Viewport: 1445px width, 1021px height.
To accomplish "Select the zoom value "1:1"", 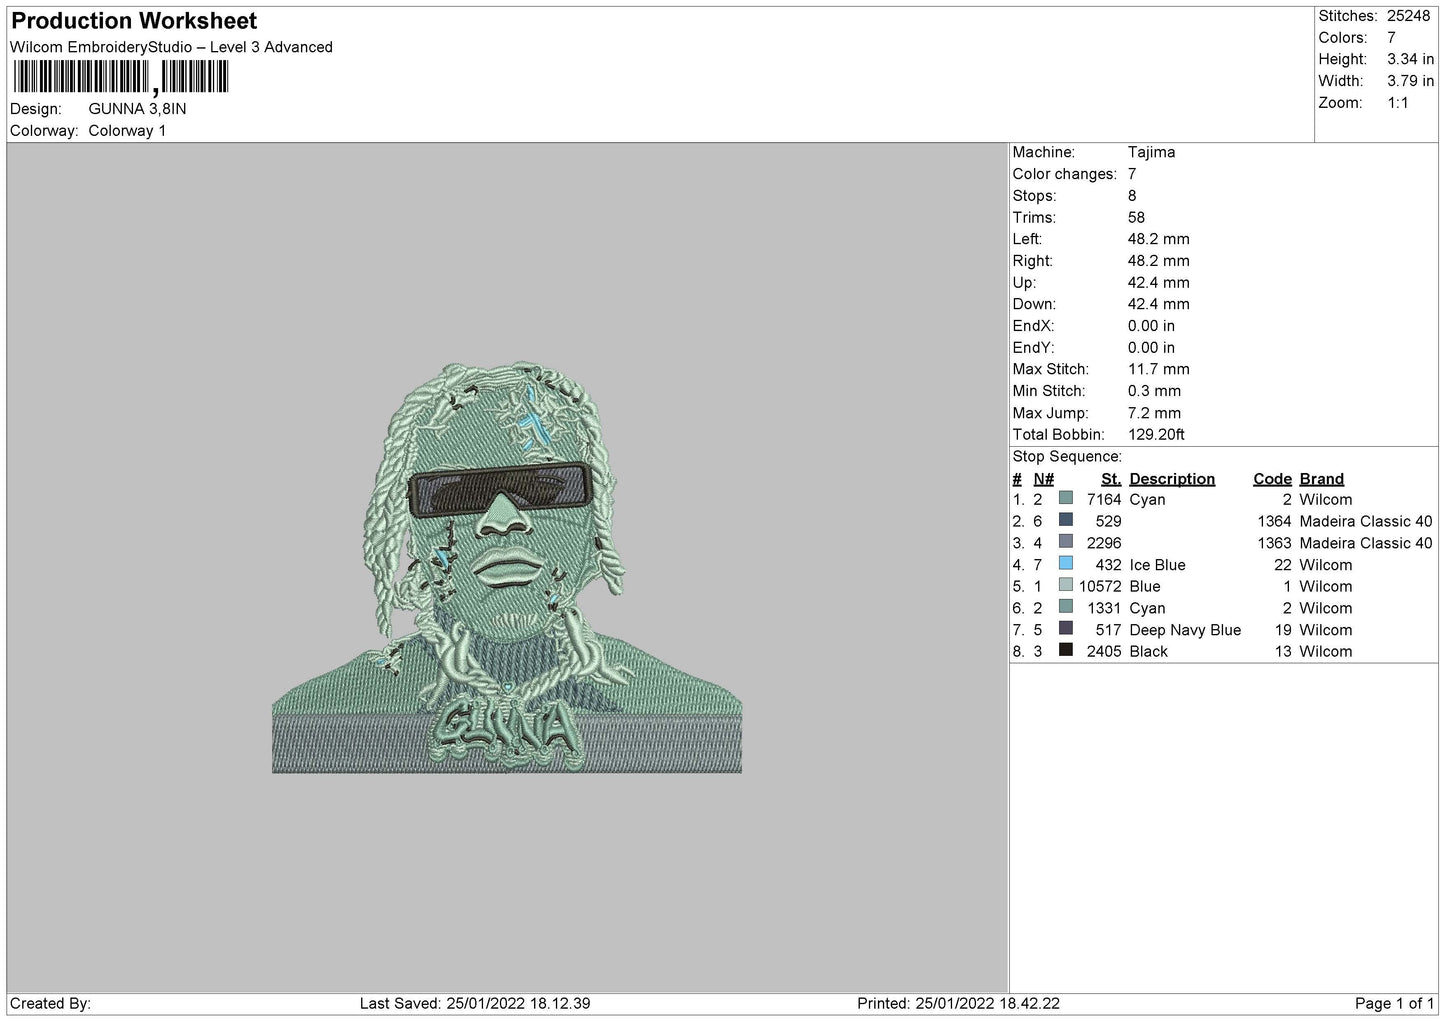I will click(x=1398, y=103).
